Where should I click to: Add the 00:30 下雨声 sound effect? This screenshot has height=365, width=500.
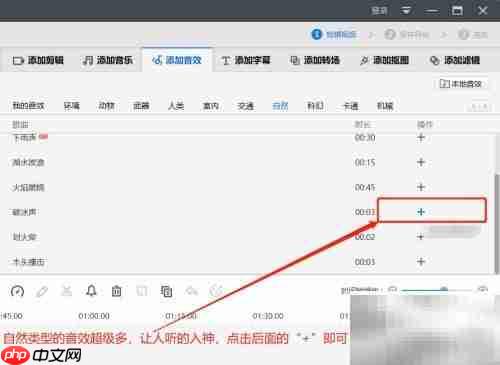[421, 137]
